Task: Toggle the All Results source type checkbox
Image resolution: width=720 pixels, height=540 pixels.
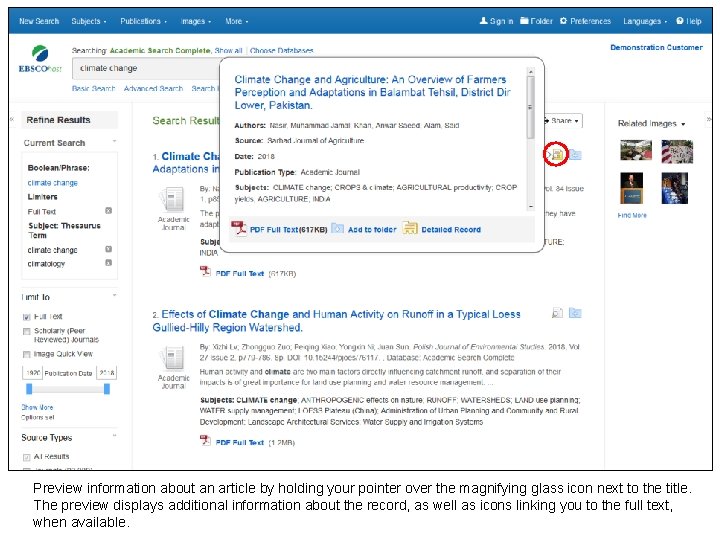Action: tap(27, 457)
